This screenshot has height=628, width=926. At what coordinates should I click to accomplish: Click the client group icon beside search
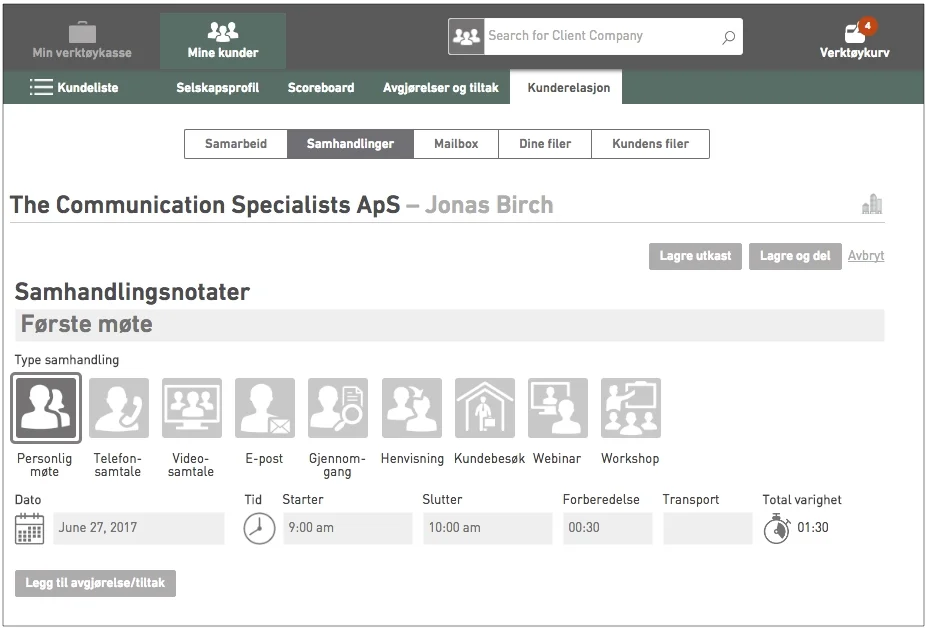point(466,37)
